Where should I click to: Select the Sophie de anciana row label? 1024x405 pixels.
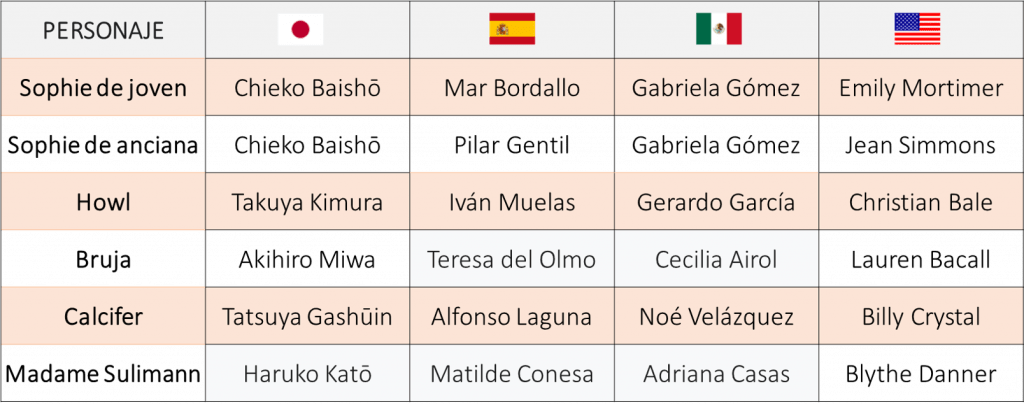click(103, 144)
